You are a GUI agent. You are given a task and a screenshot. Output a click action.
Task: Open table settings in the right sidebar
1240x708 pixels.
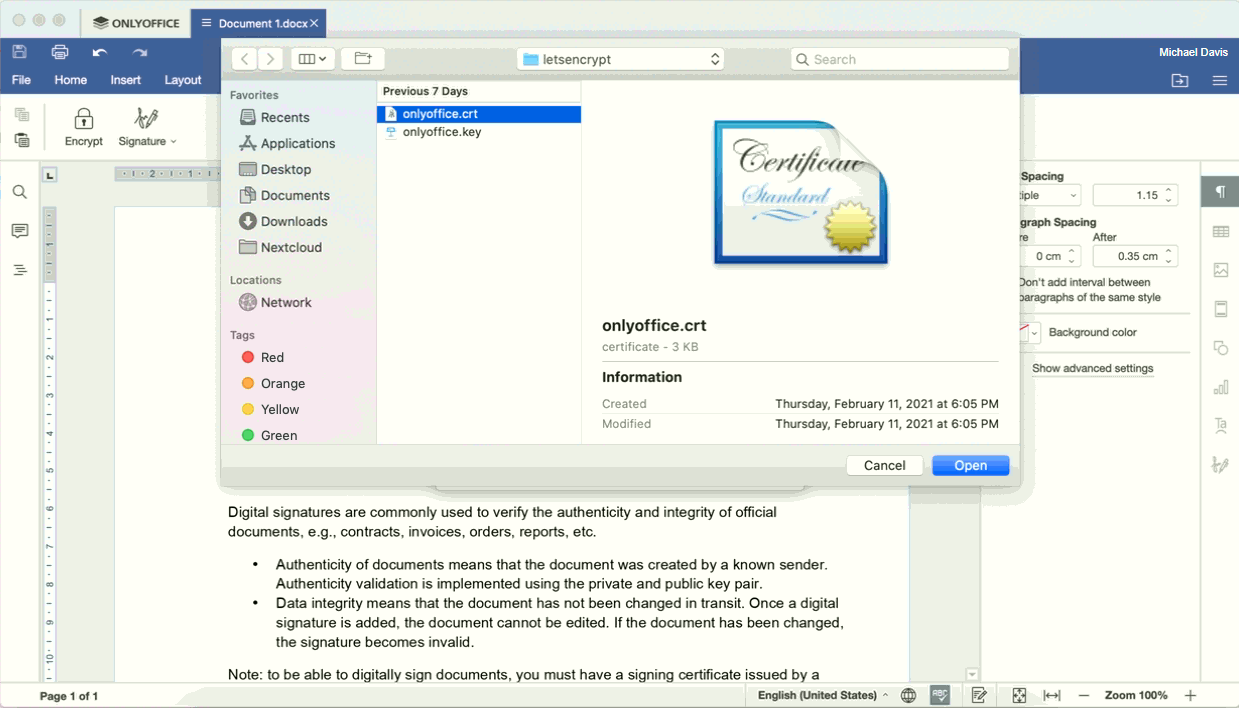(x=1220, y=231)
